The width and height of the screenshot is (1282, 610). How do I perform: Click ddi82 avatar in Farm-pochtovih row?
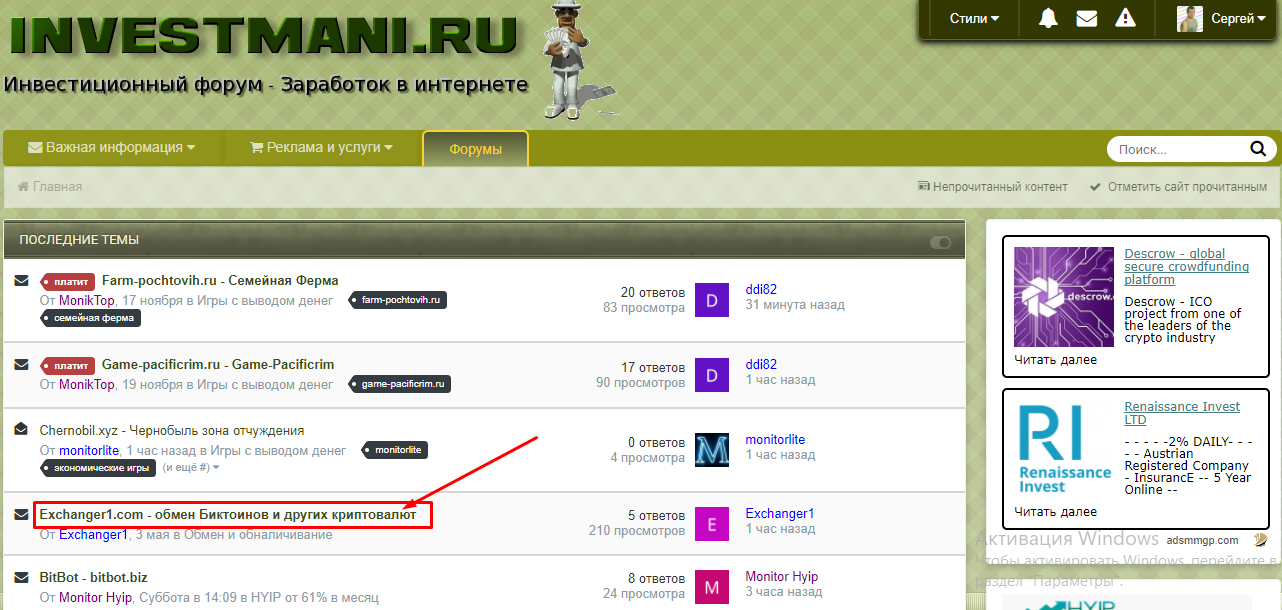coord(711,299)
